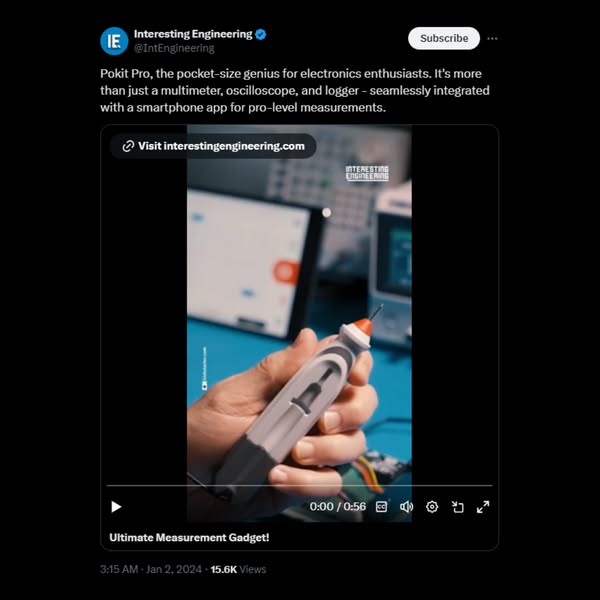Viewport: 600px width, 600px height.
Task: Visit interestingengineering.com link
Action: (213, 146)
